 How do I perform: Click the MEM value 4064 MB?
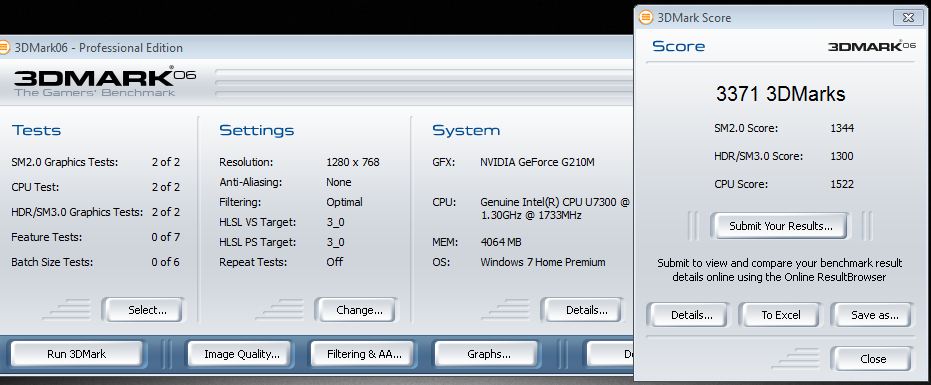click(501, 242)
